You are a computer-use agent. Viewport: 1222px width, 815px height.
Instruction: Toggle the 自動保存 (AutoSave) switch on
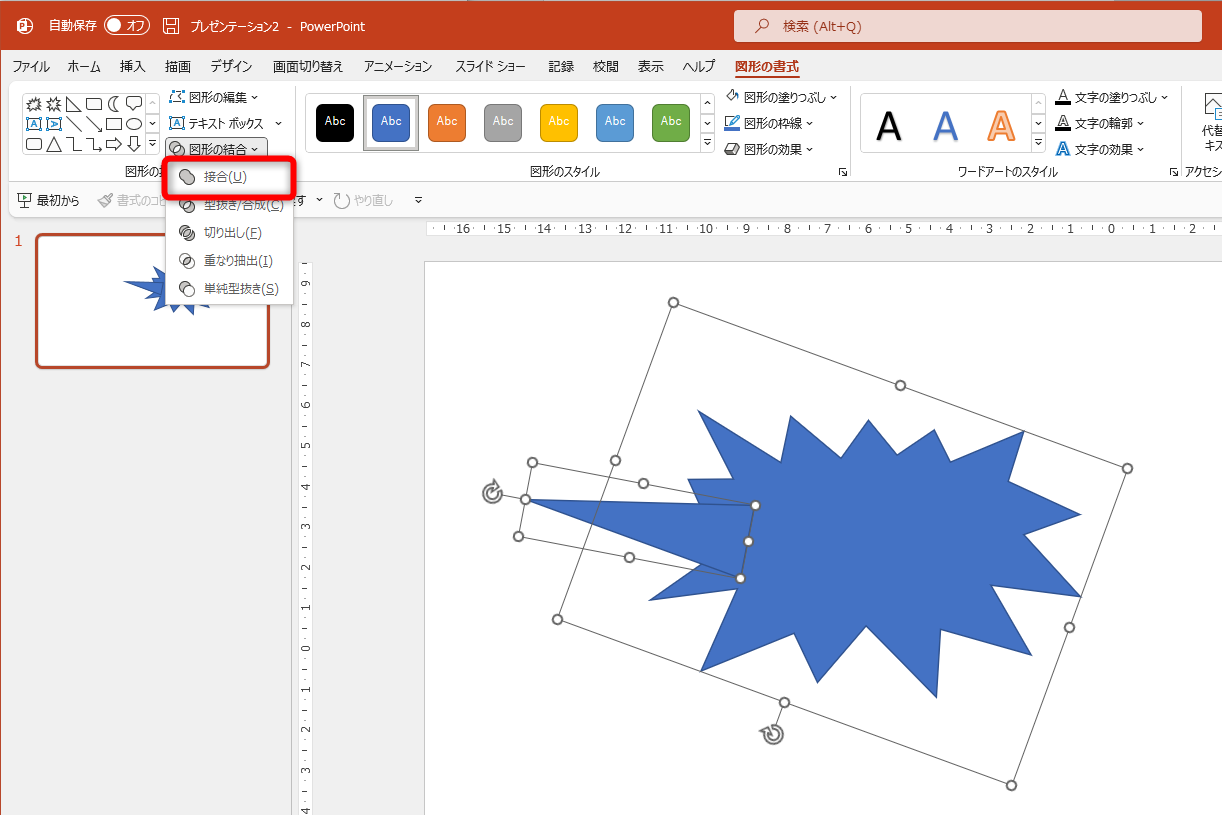(125, 25)
